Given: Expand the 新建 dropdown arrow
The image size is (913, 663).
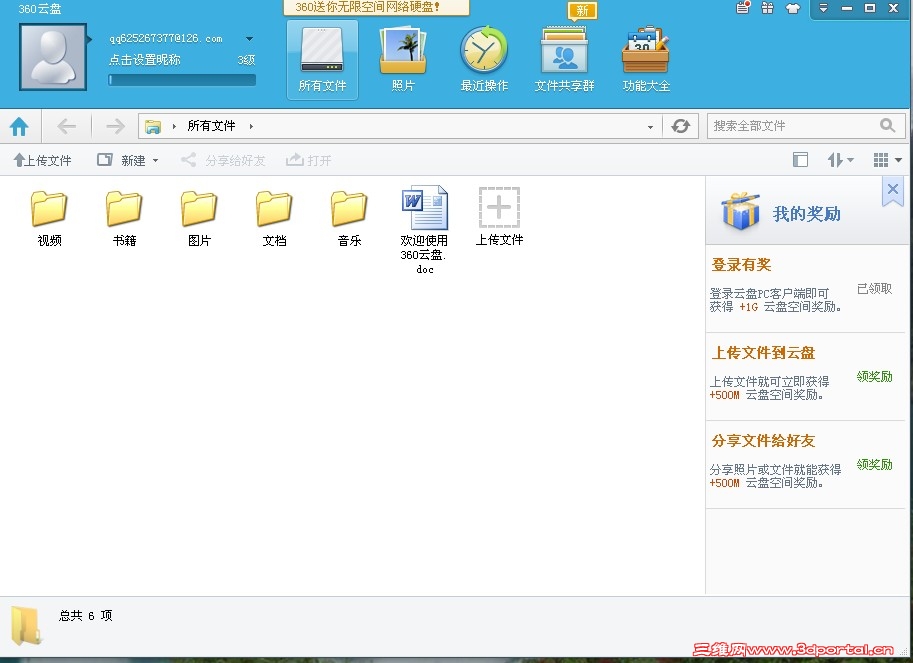Looking at the screenshot, I should pos(155,161).
